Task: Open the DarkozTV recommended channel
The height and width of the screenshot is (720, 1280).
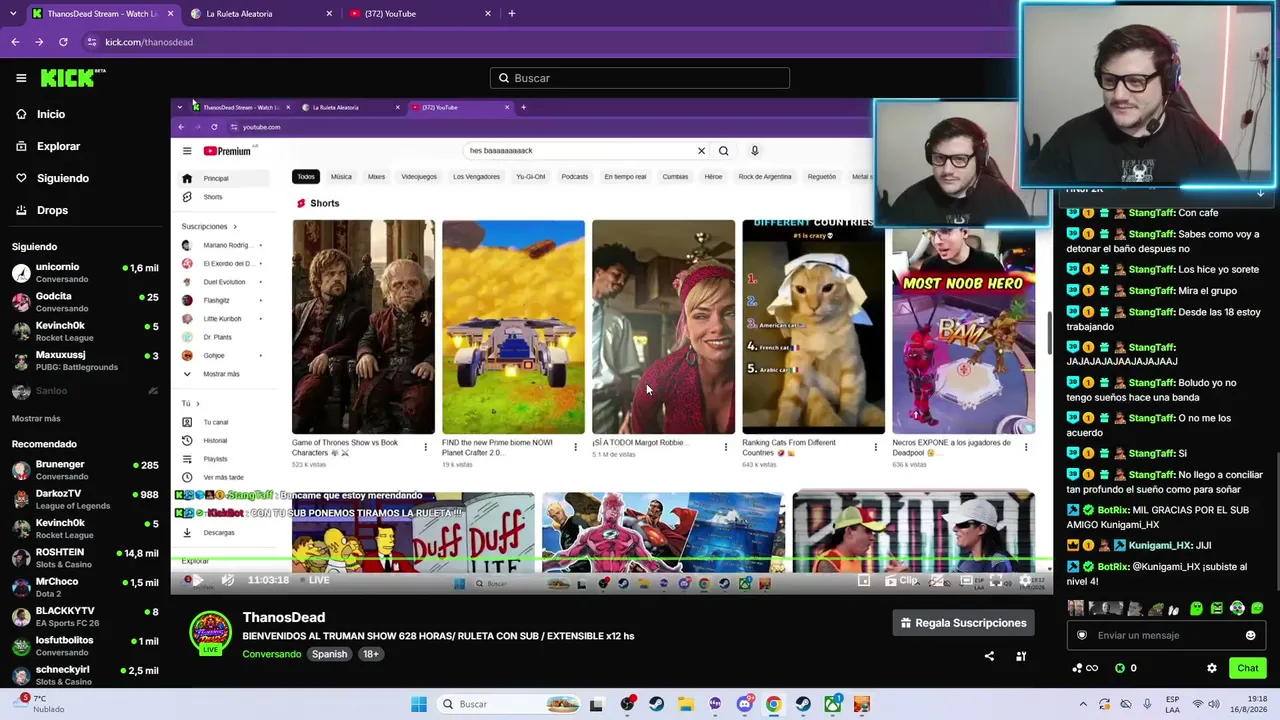Action: [x=85, y=499]
